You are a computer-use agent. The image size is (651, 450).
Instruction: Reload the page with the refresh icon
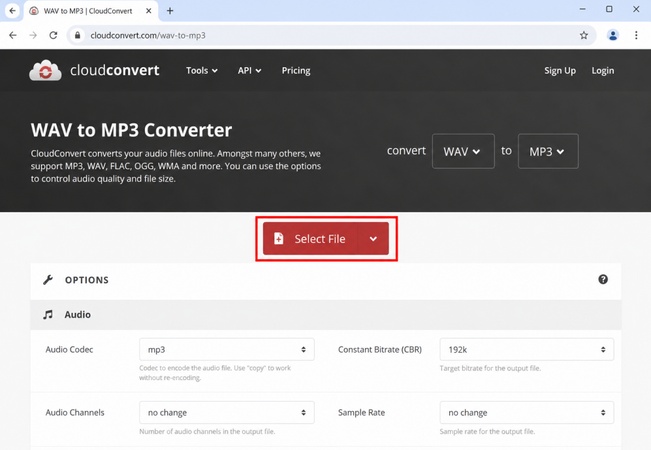[53, 35]
